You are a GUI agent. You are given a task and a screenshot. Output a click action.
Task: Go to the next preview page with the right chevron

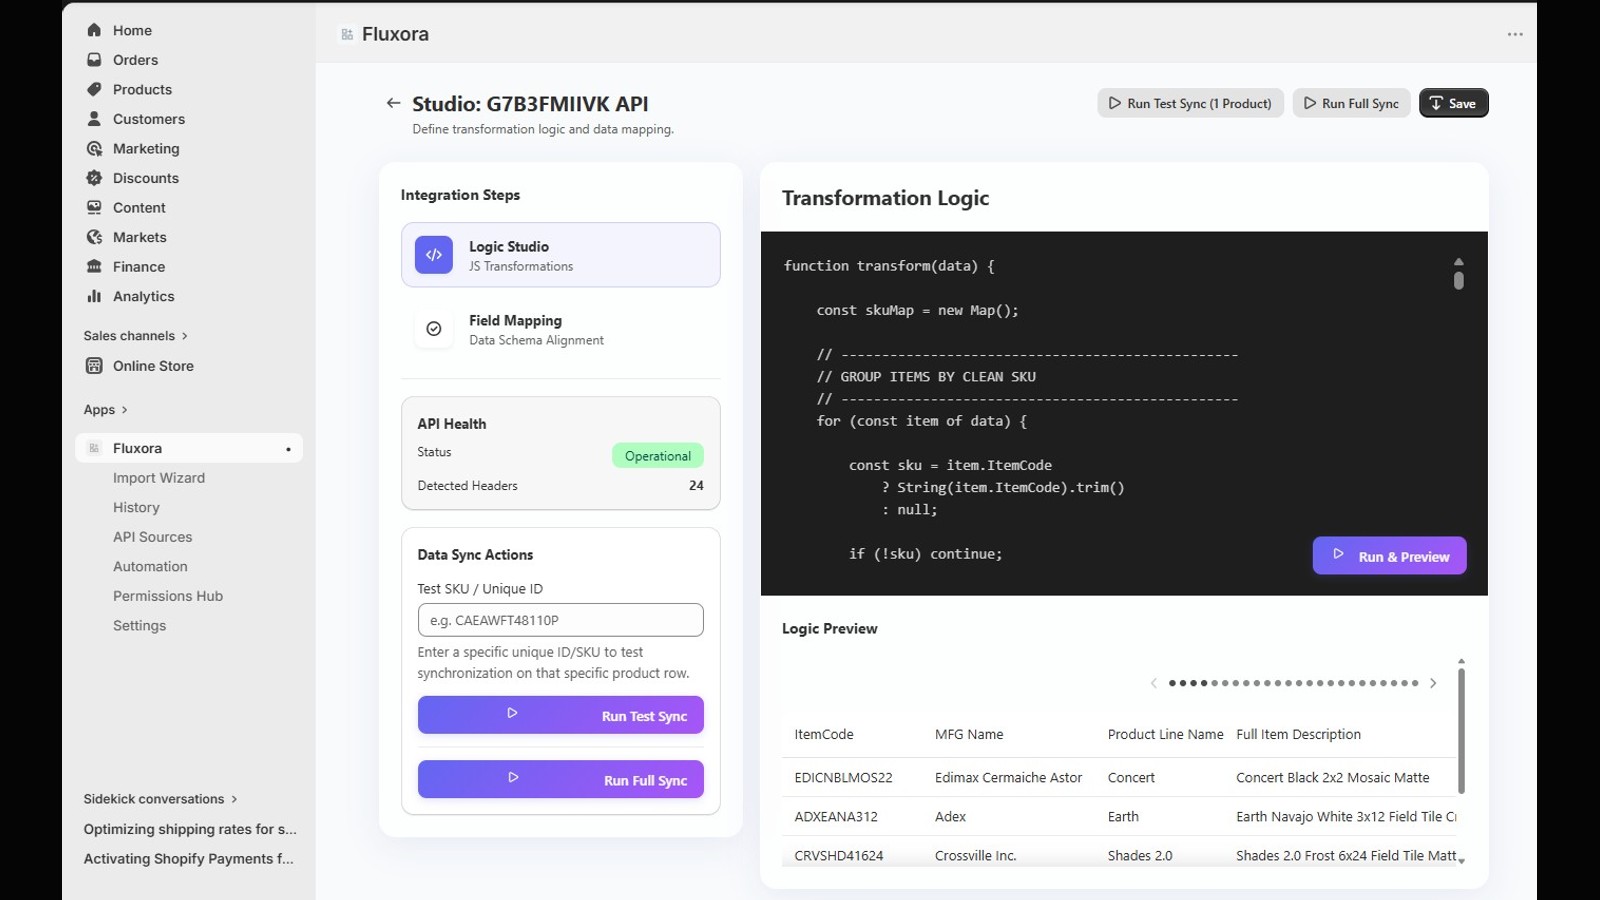[x=1433, y=683]
